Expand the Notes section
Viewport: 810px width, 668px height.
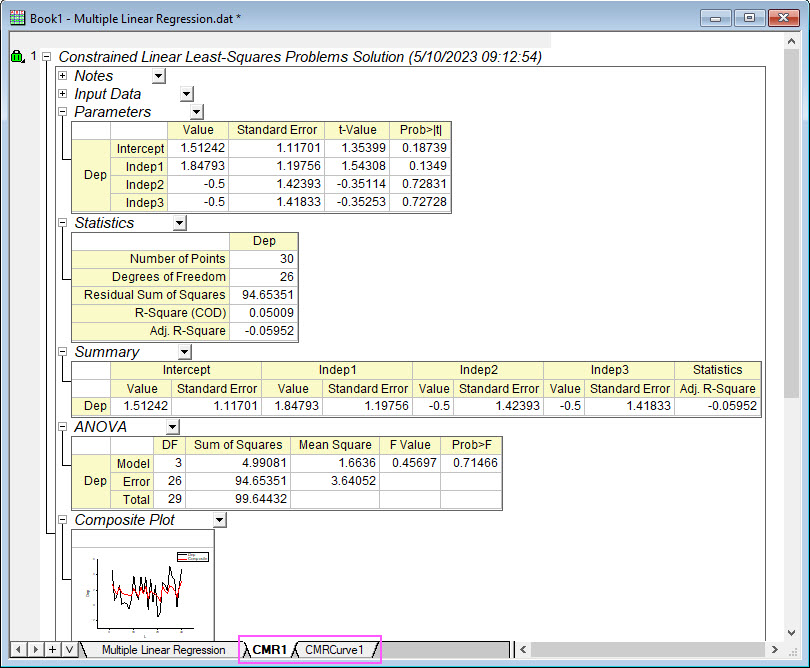coord(61,75)
